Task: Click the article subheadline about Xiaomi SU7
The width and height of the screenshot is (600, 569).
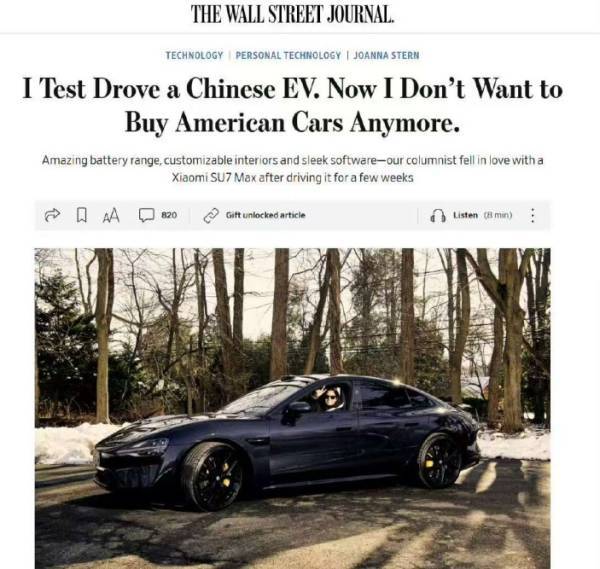Action: [x=292, y=169]
